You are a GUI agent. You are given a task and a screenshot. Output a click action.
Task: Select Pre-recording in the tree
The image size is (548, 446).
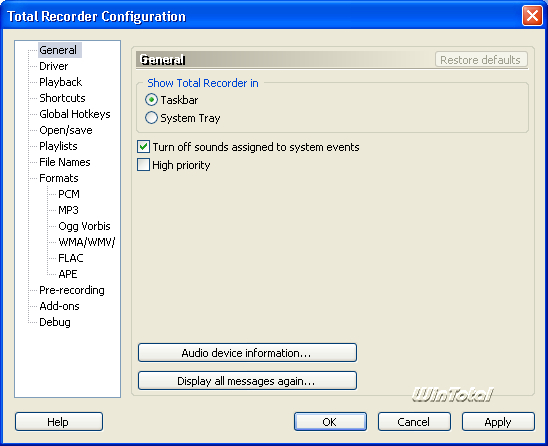coord(72,290)
